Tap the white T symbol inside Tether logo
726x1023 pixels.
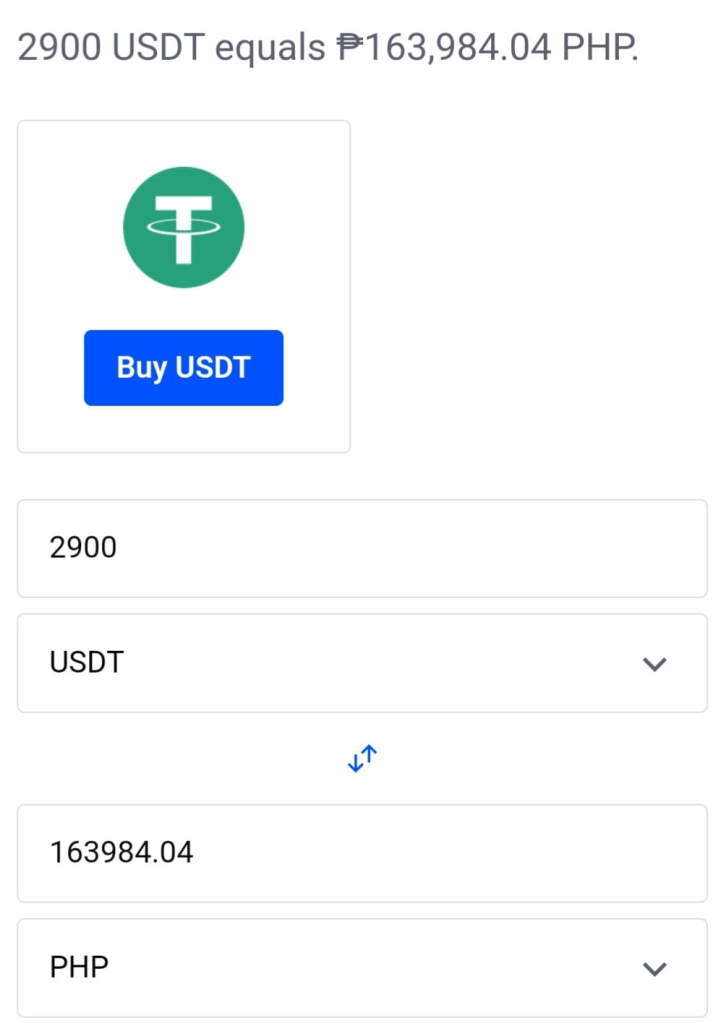tap(183, 229)
